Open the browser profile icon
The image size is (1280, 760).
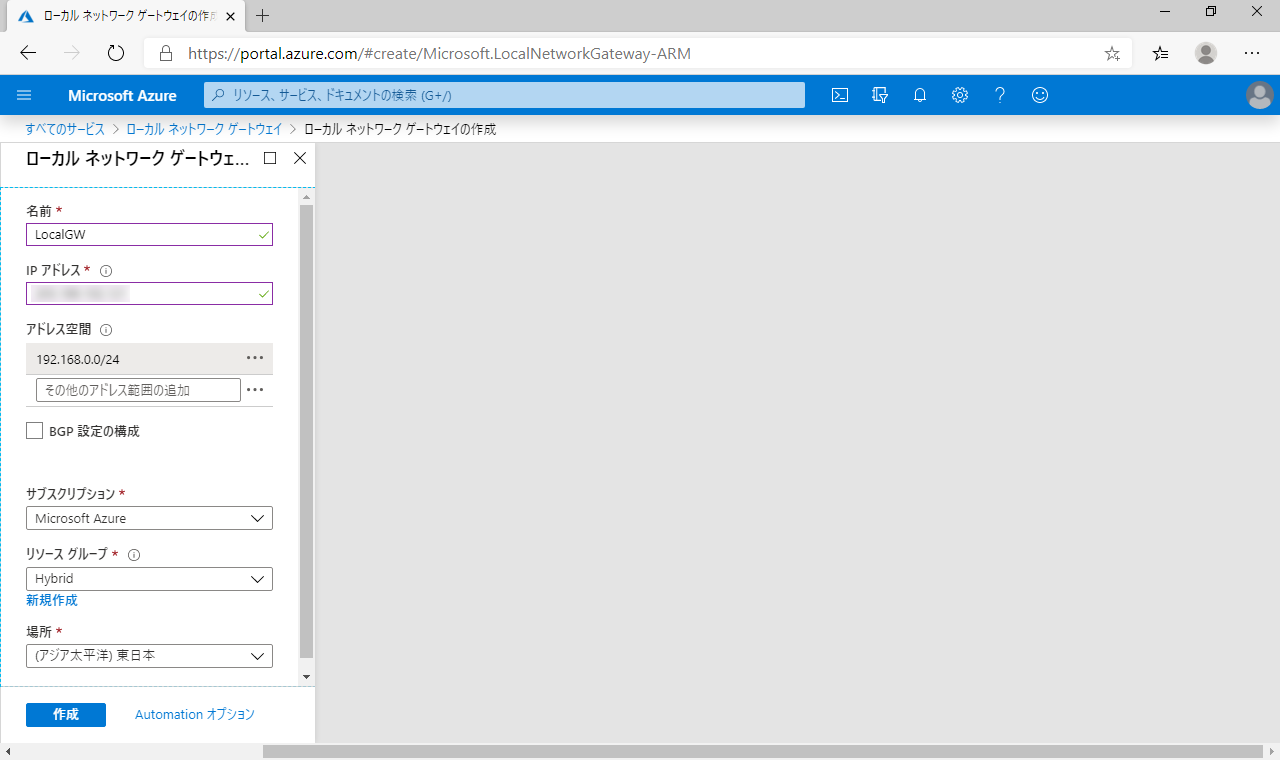1206,53
